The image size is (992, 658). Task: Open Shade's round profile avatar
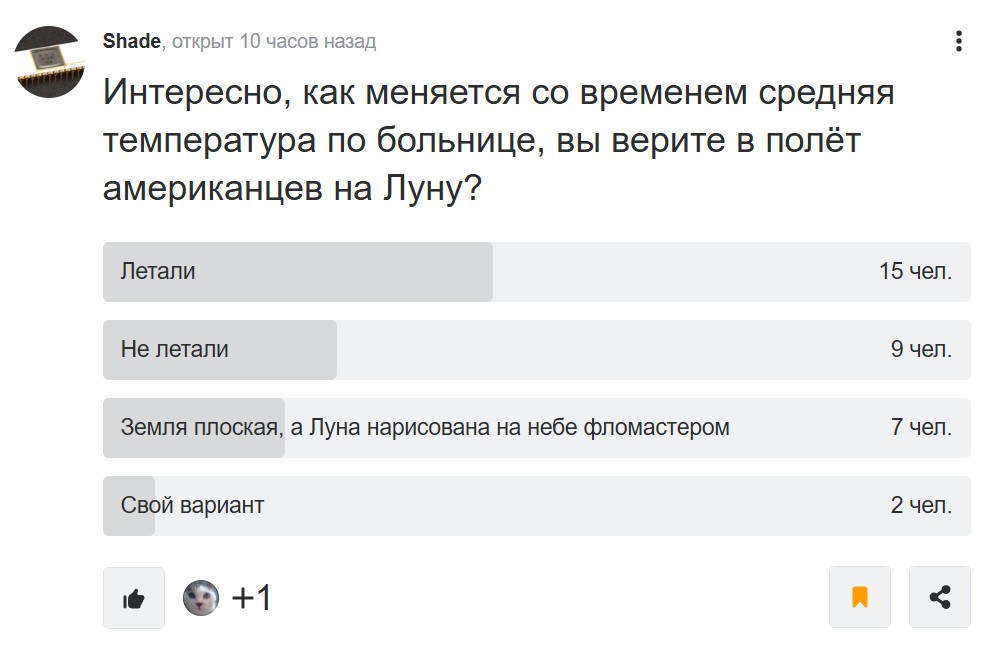(49, 61)
